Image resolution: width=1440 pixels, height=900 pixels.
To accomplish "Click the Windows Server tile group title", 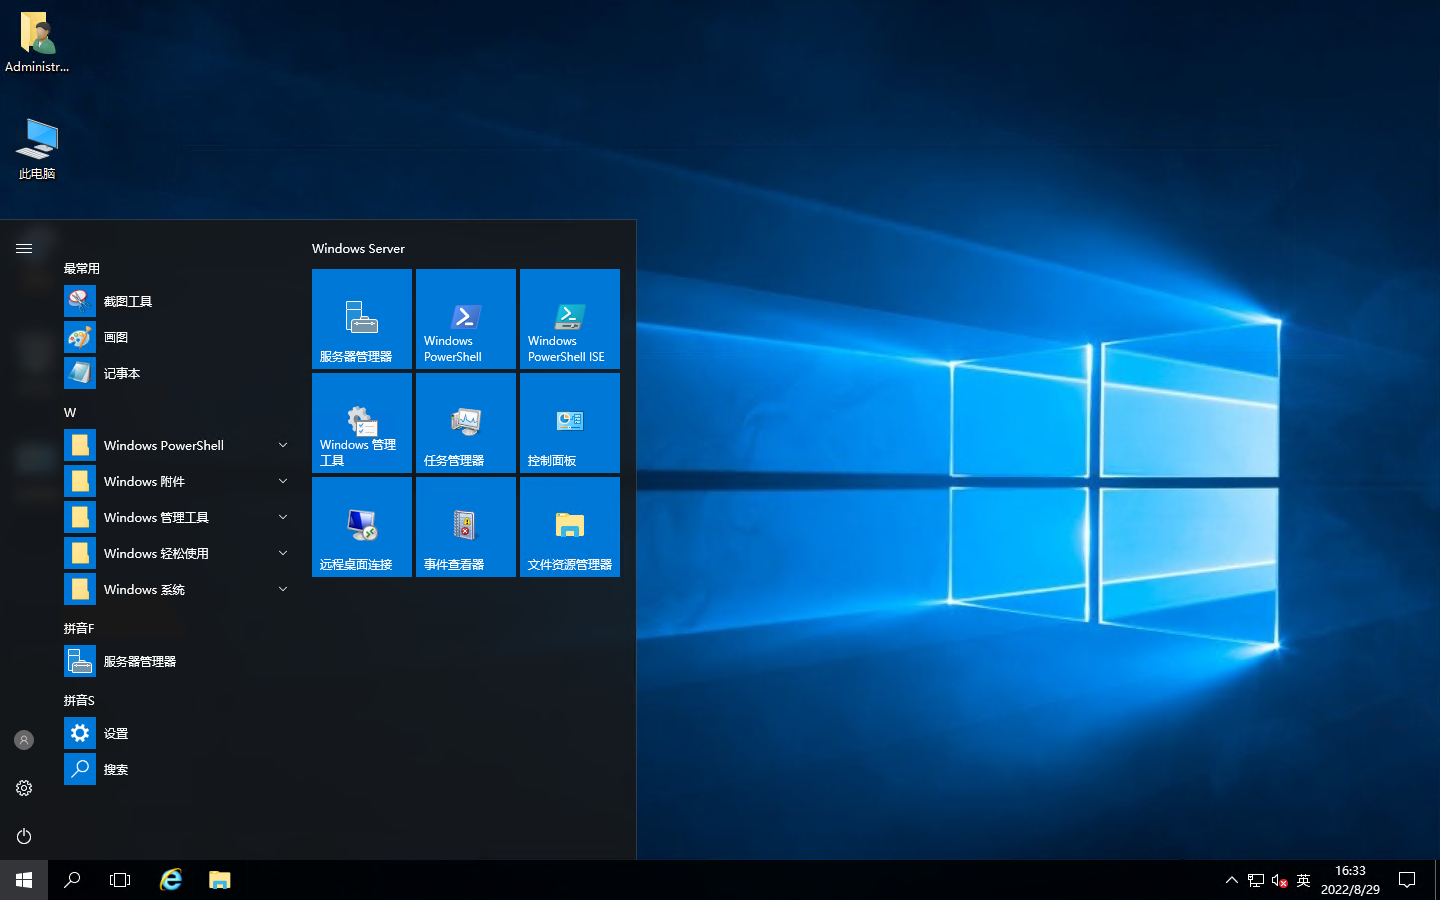I will 358,248.
